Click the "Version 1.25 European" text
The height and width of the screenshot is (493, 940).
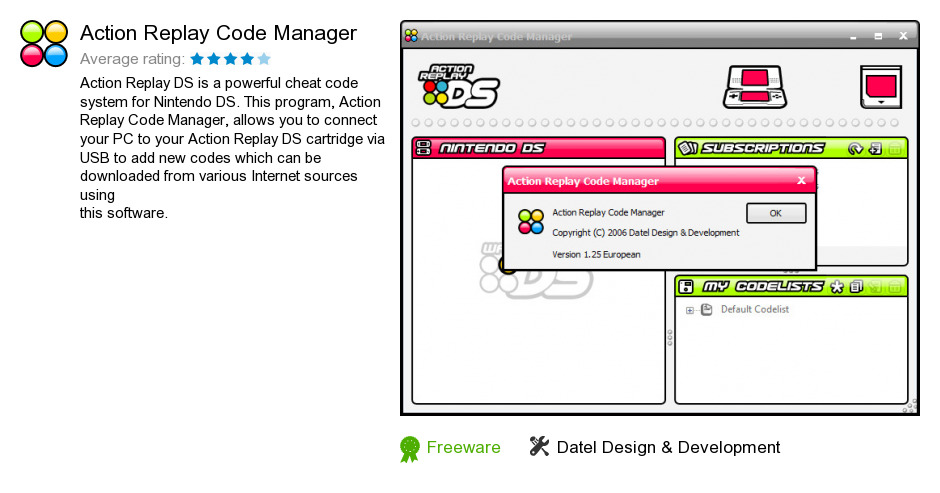pos(596,254)
